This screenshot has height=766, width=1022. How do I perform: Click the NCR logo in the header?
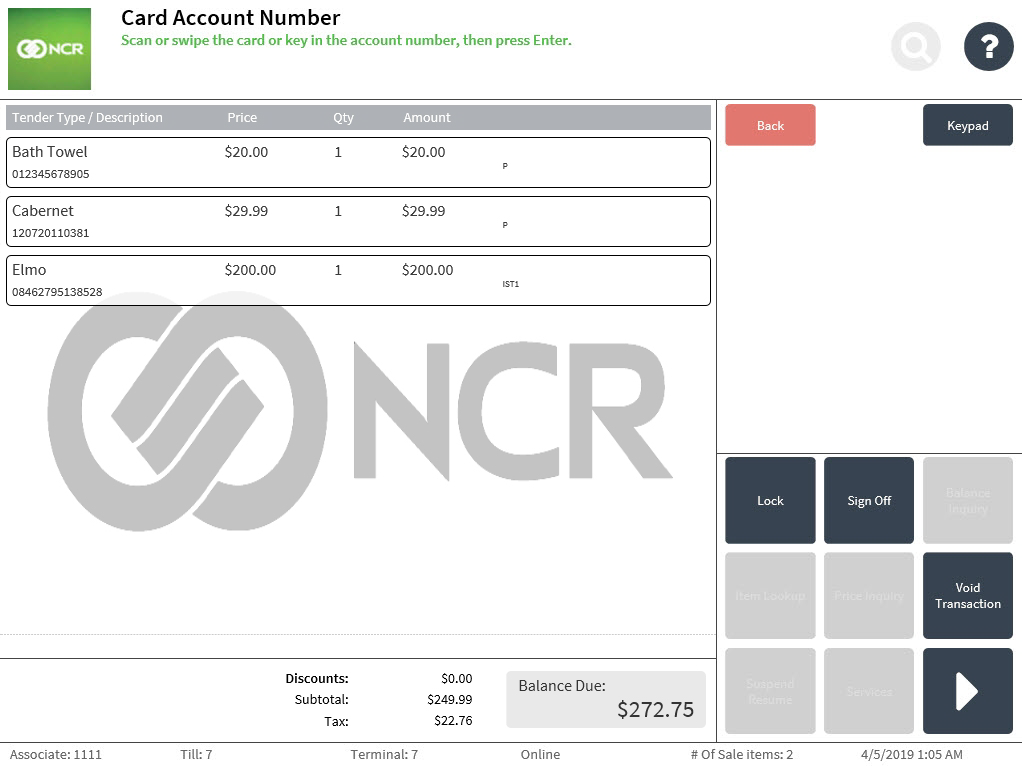(50, 49)
